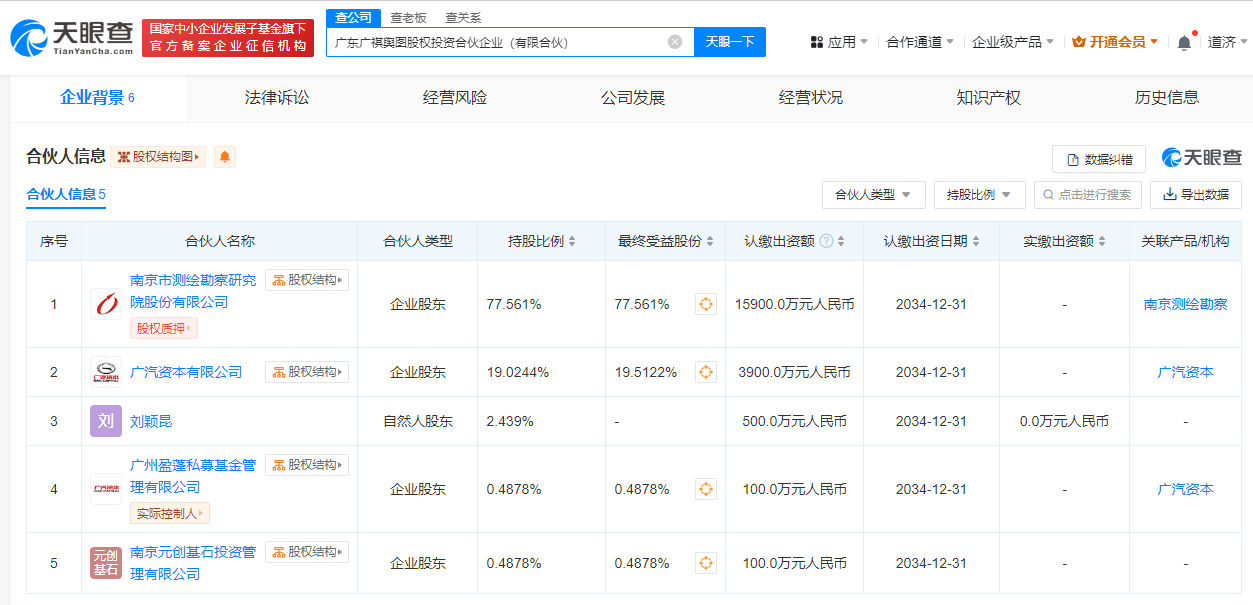The height and width of the screenshot is (605, 1253).
Task: Click the notification bell with red dot
Action: 1183,41
